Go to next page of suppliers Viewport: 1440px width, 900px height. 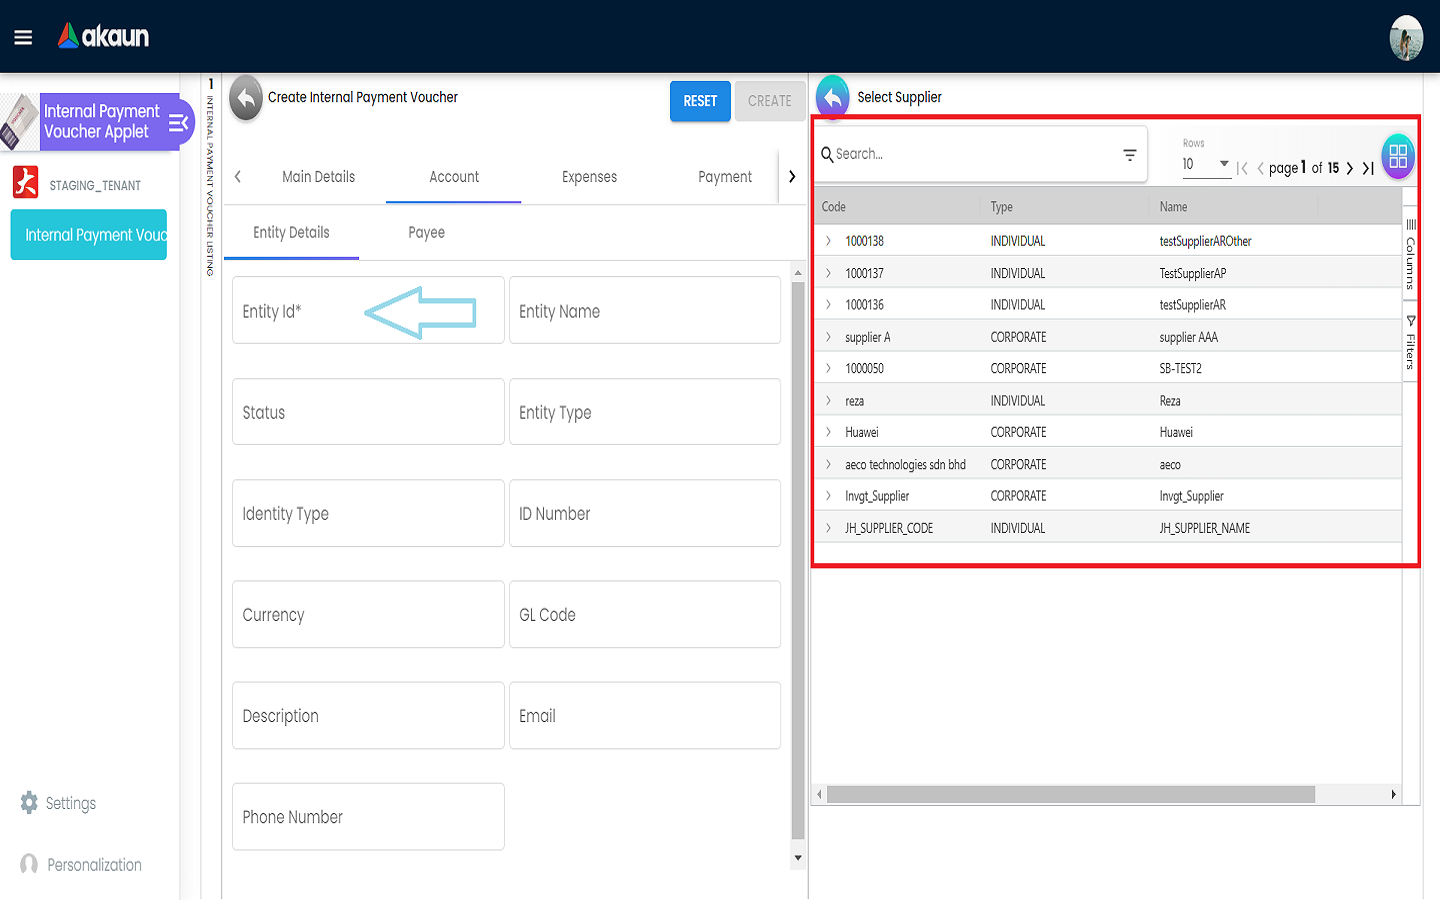(x=1350, y=168)
